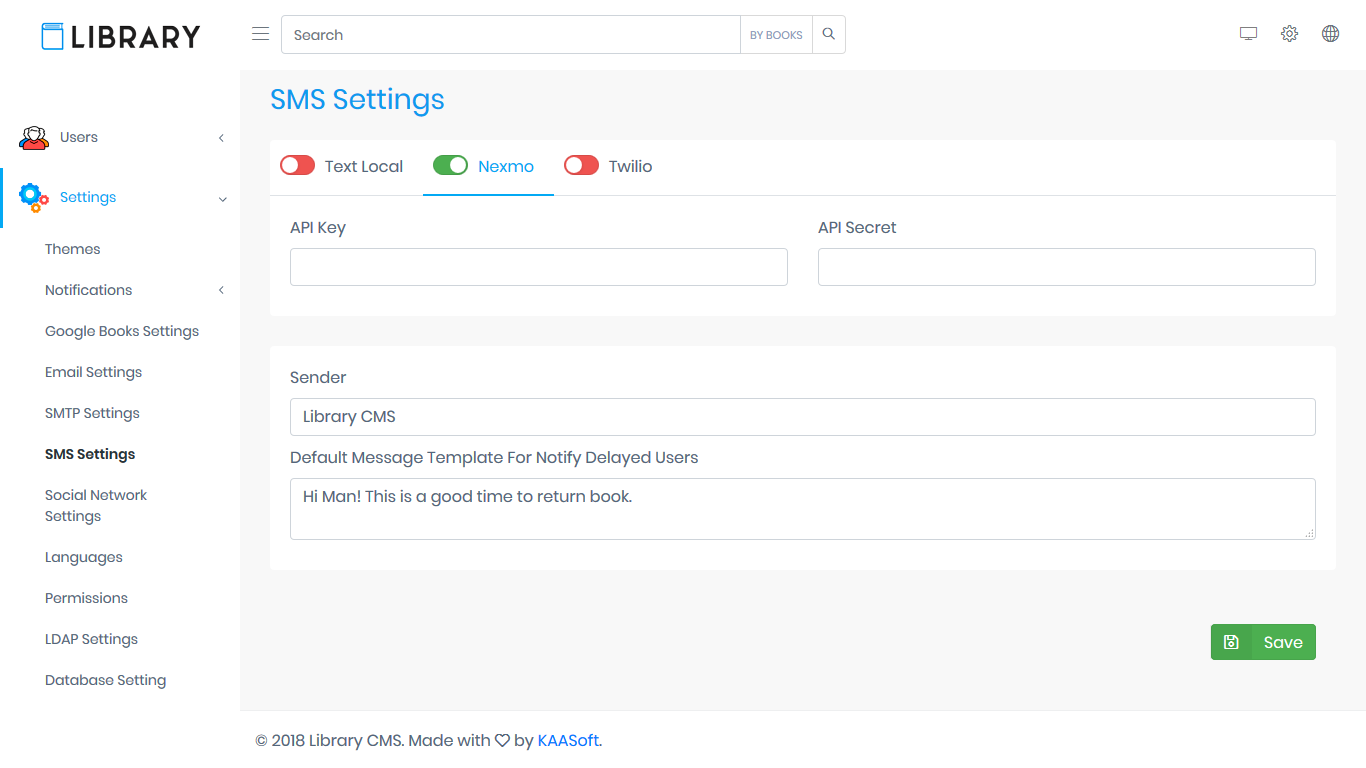Click the By Books search filter
Image resolution: width=1366 pixels, height=768 pixels.
tap(776, 35)
